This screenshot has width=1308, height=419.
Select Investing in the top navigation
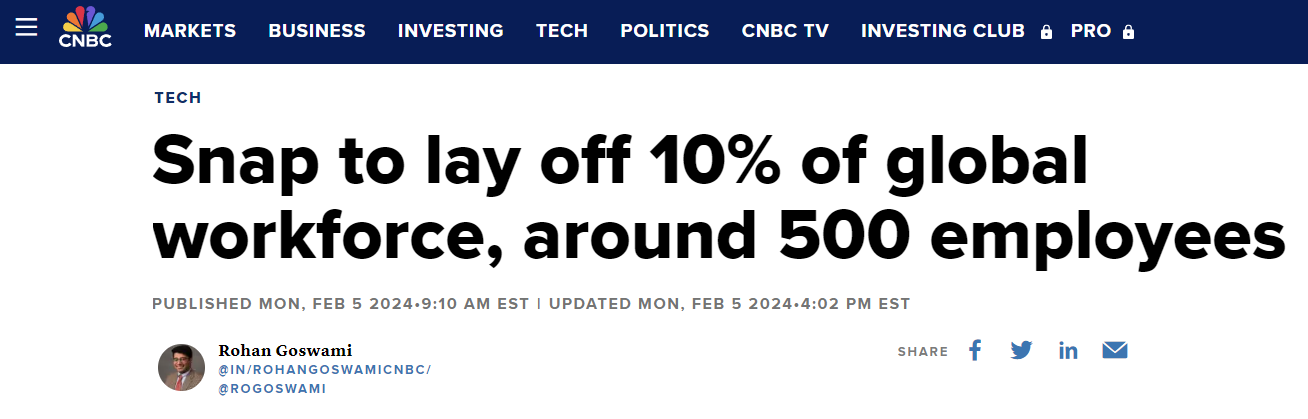[451, 31]
